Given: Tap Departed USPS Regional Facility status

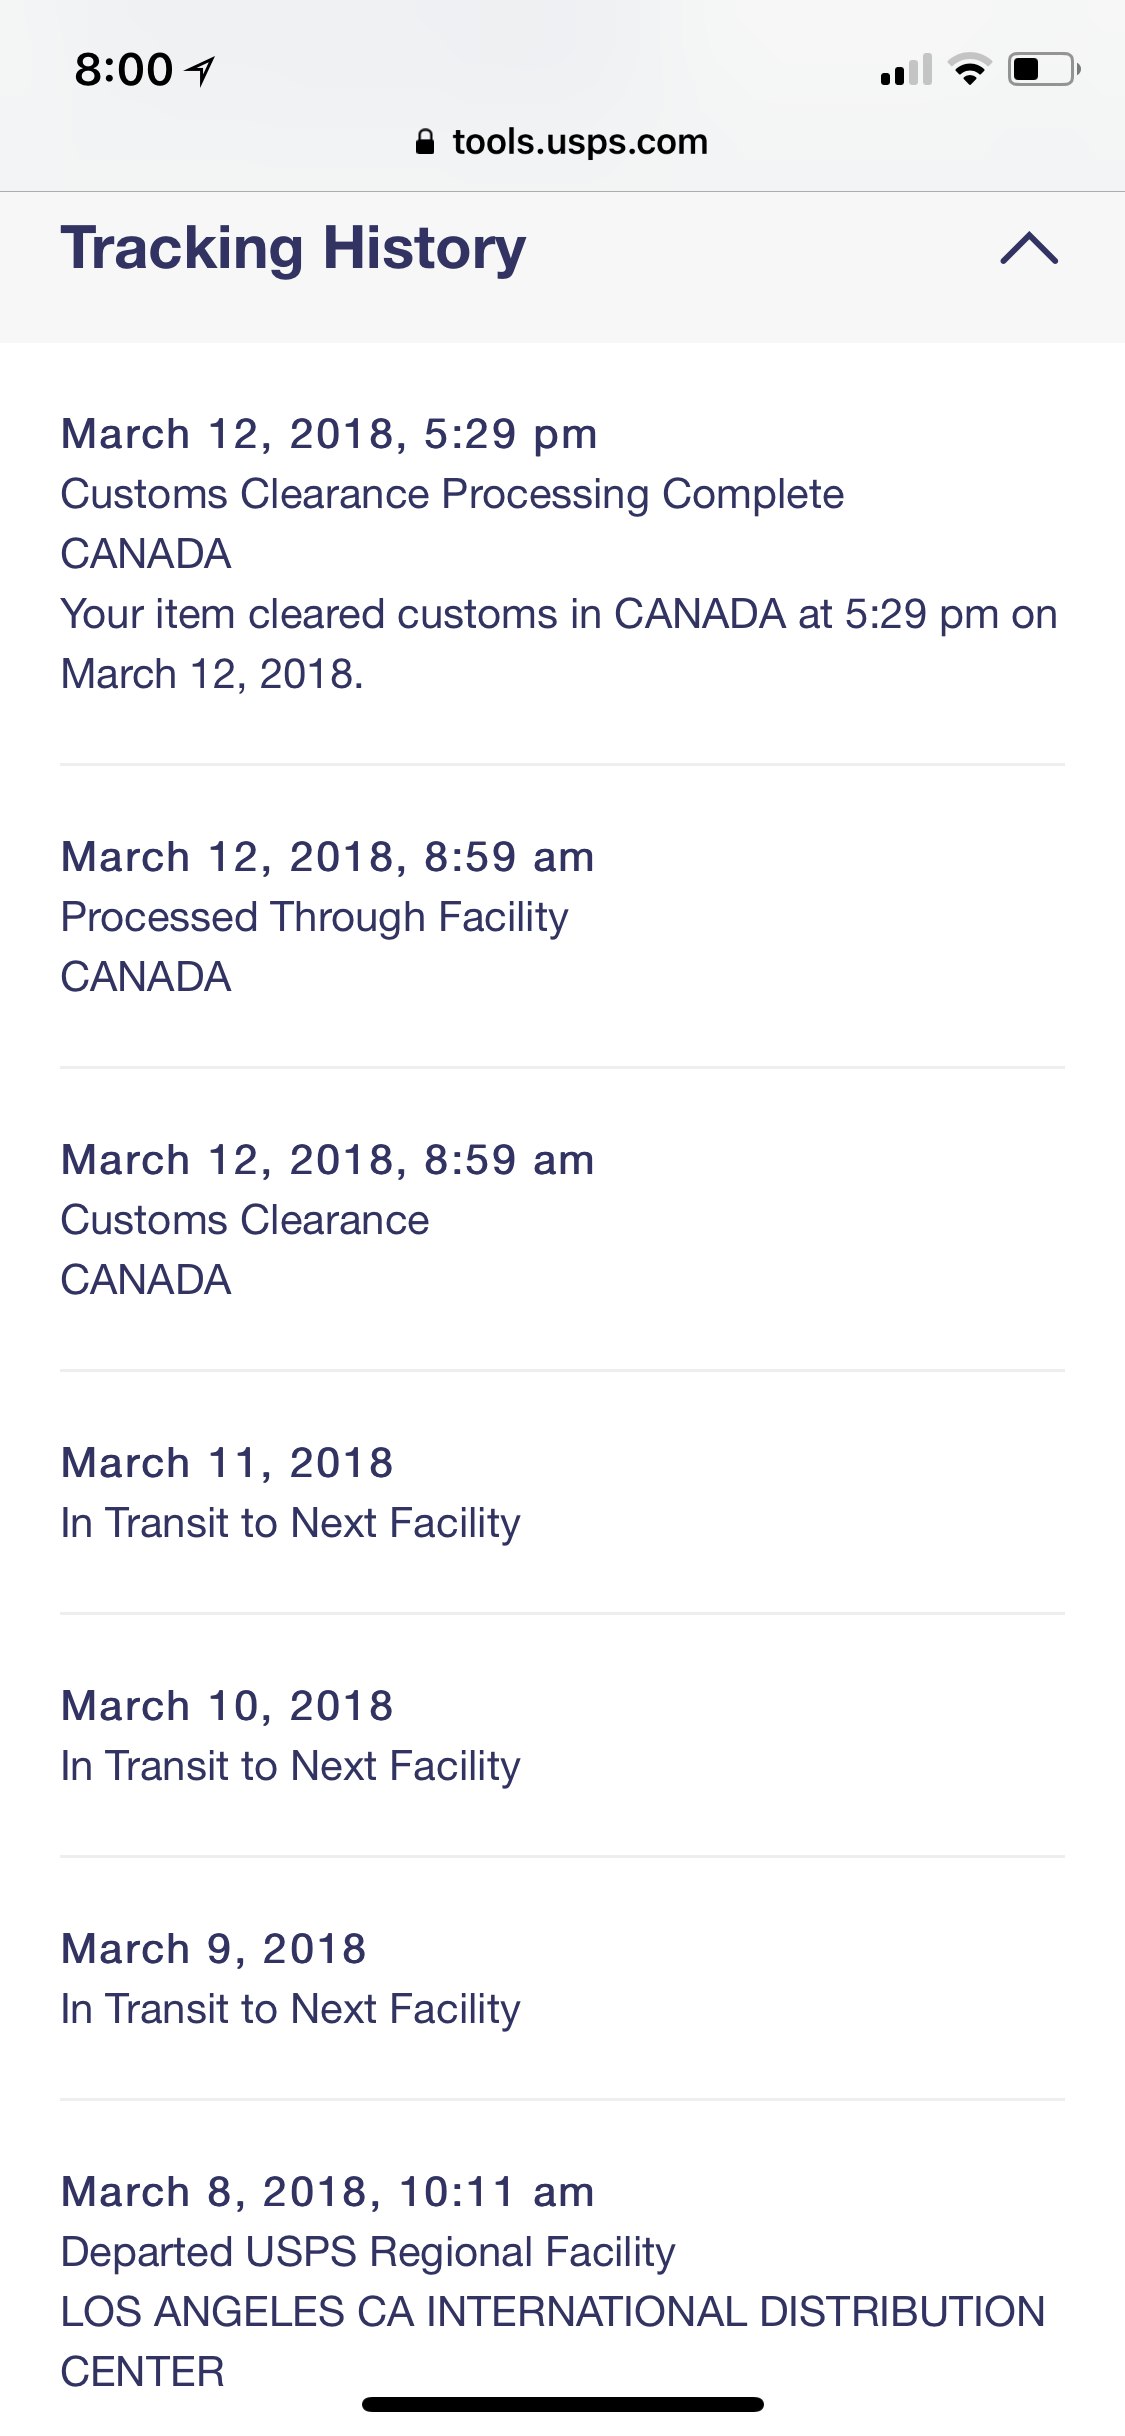Looking at the screenshot, I should click(368, 2252).
